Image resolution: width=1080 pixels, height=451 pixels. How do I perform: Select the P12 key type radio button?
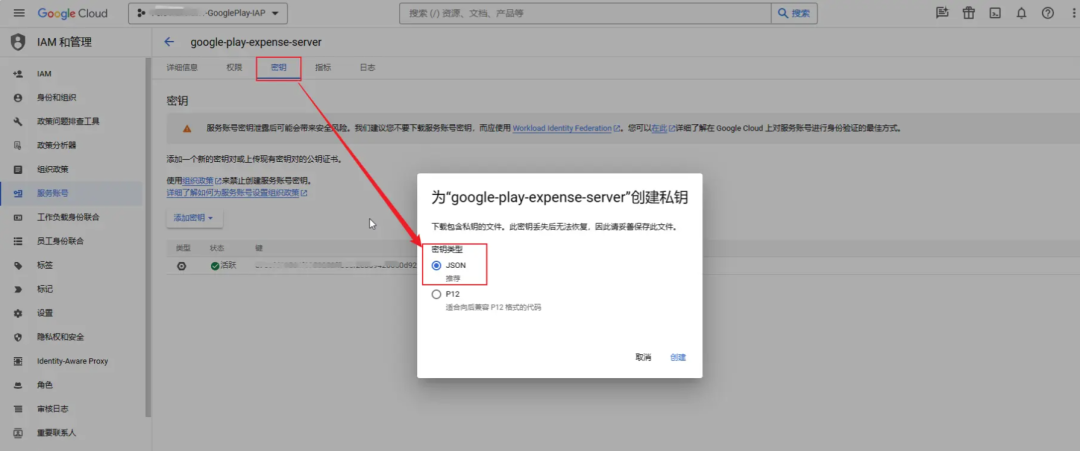click(x=436, y=294)
